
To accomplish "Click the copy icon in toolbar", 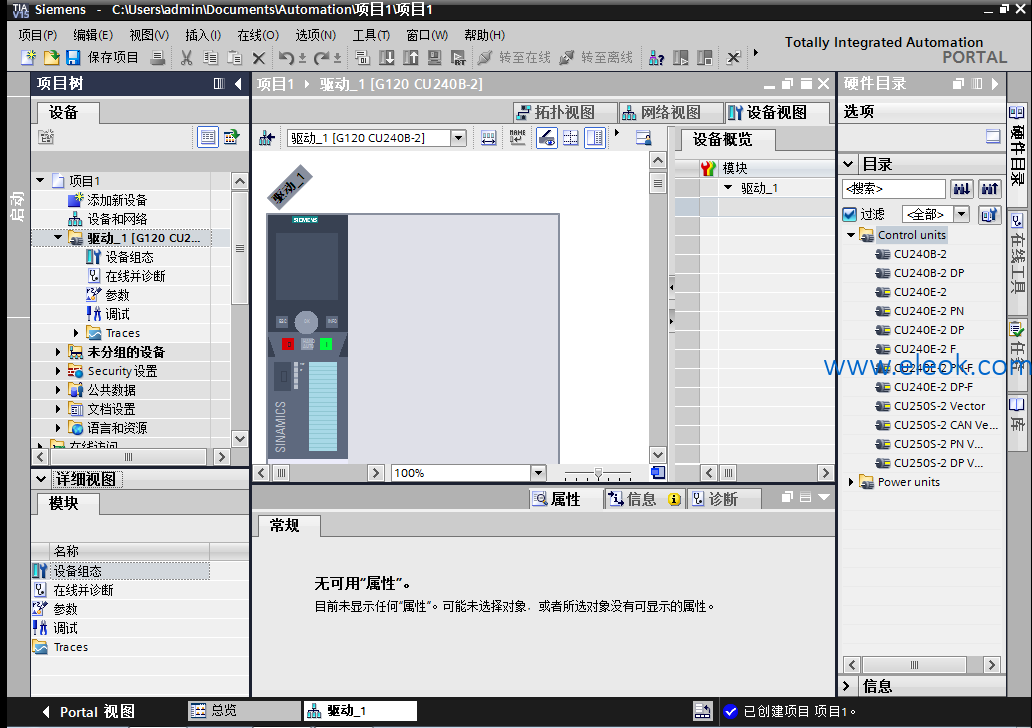I will coord(211,58).
